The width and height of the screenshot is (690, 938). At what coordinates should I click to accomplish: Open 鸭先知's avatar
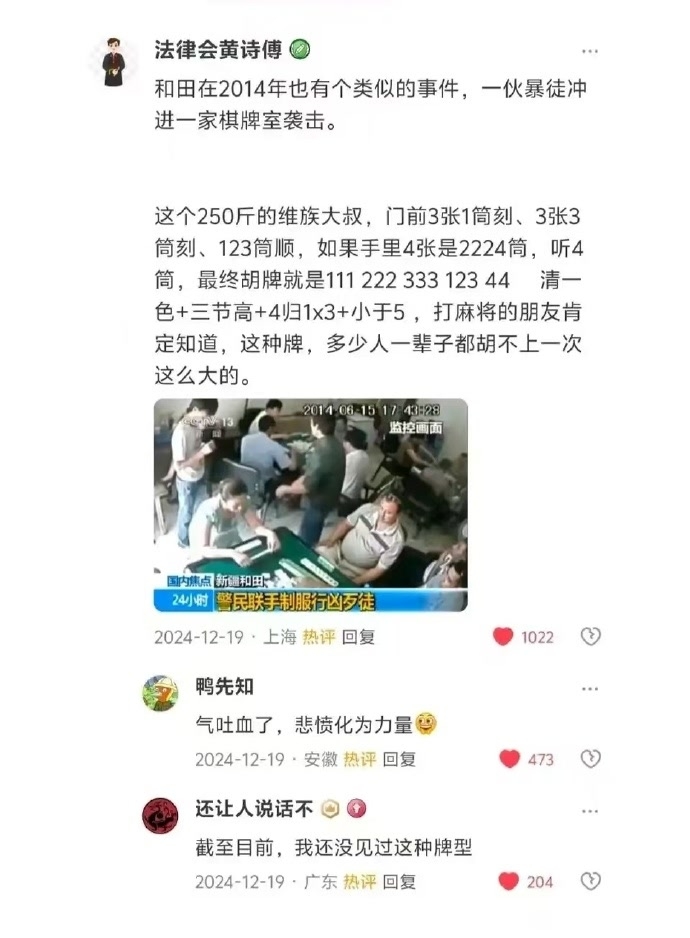click(160, 694)
